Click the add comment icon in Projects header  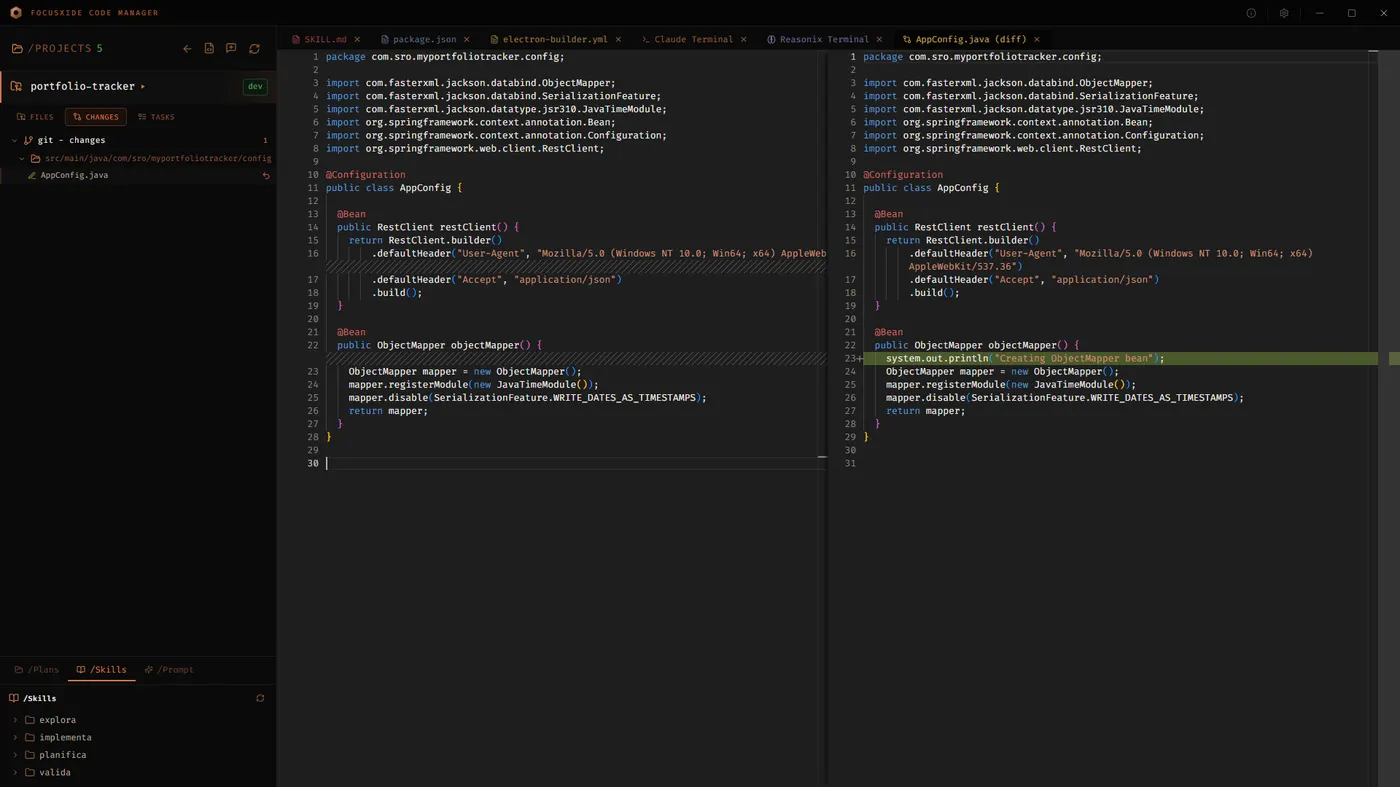pos(231,48)
